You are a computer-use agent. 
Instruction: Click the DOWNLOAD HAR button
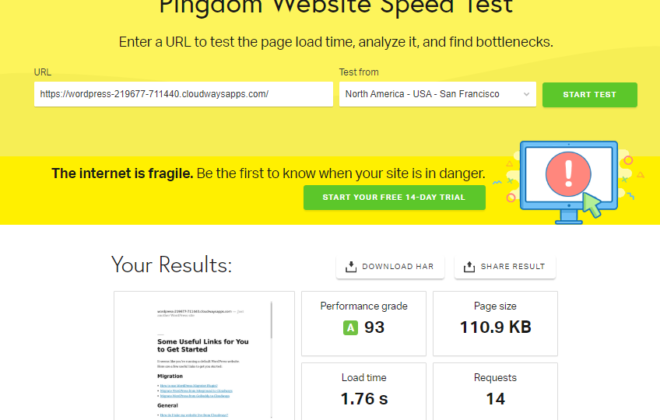pyautogui.click(x=390, y=266)
